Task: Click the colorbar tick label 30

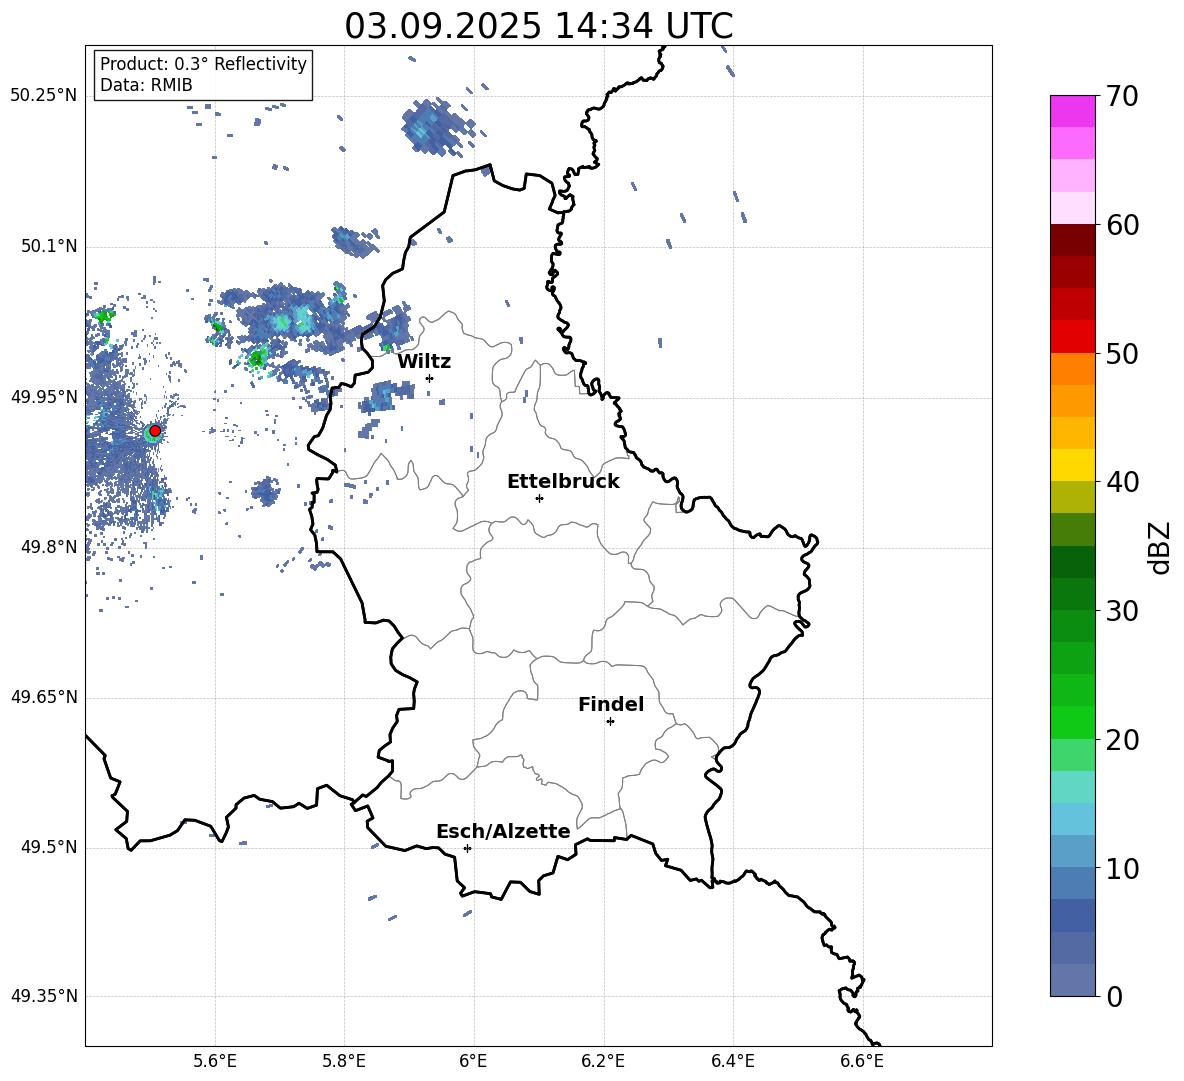Action: click(x=1122, y=611)
